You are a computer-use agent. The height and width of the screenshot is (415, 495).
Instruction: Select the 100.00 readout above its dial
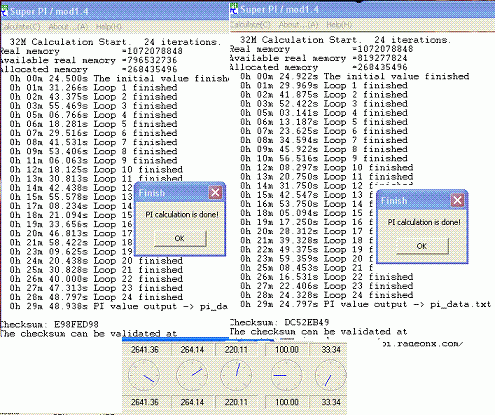287,350
